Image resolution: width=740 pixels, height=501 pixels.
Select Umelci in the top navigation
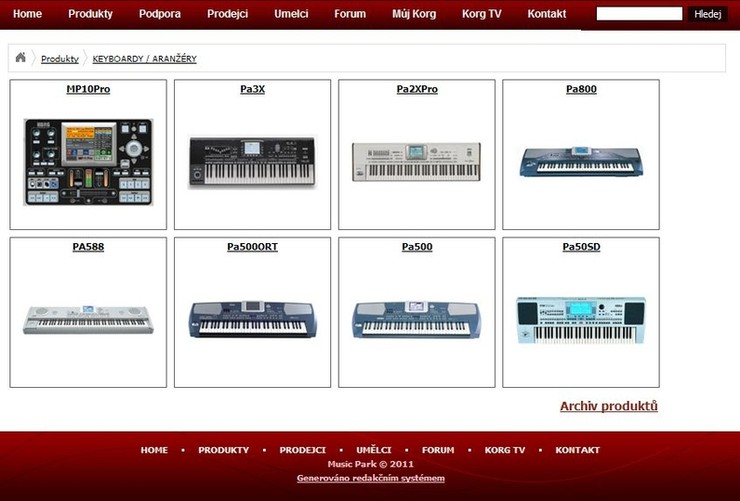tap(291, 14)
